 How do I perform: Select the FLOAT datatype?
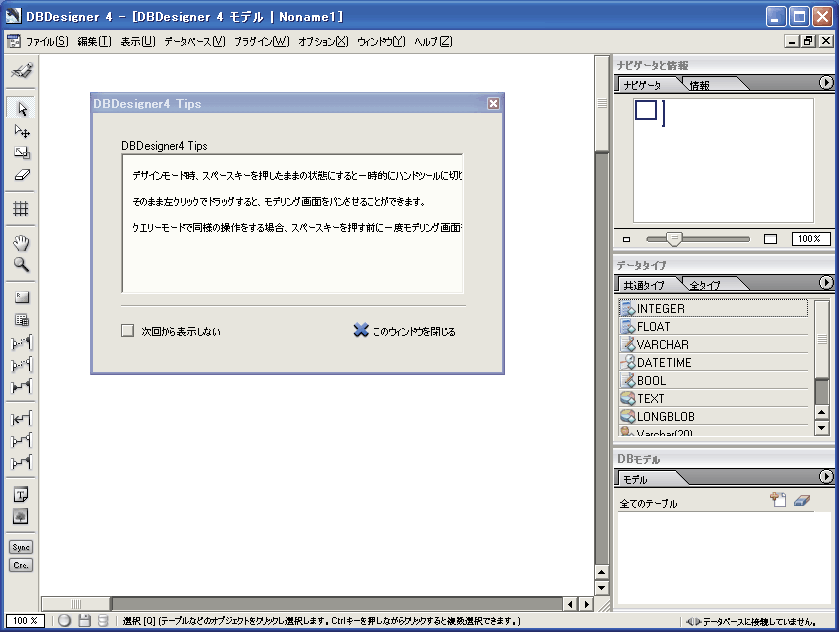pyautogui.click(x=714, y=326)
